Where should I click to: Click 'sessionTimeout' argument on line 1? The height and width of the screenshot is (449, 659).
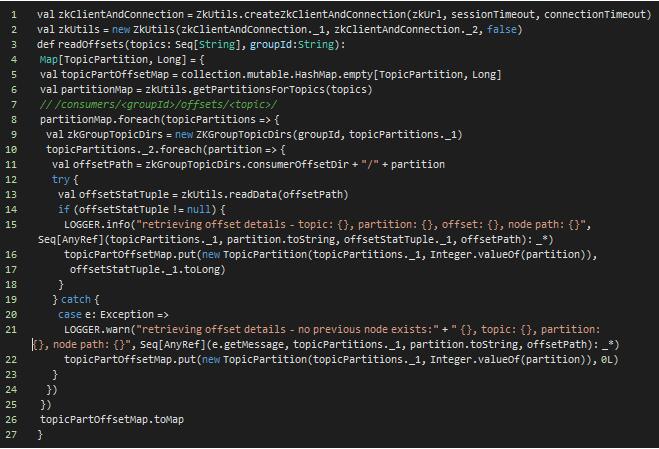pyautogui.click(x=493, y=15)
